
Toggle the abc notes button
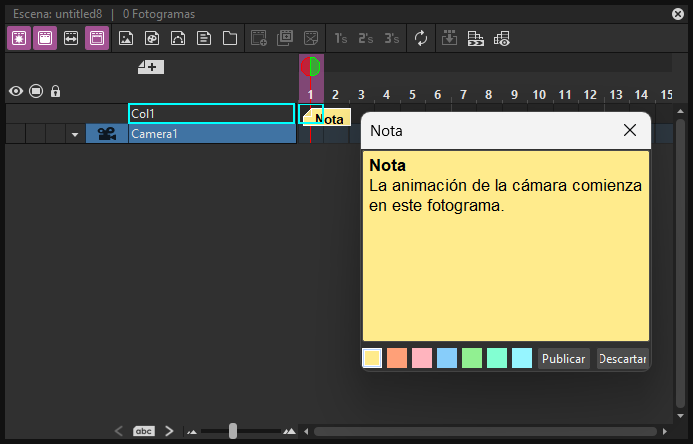coord(144,431)
